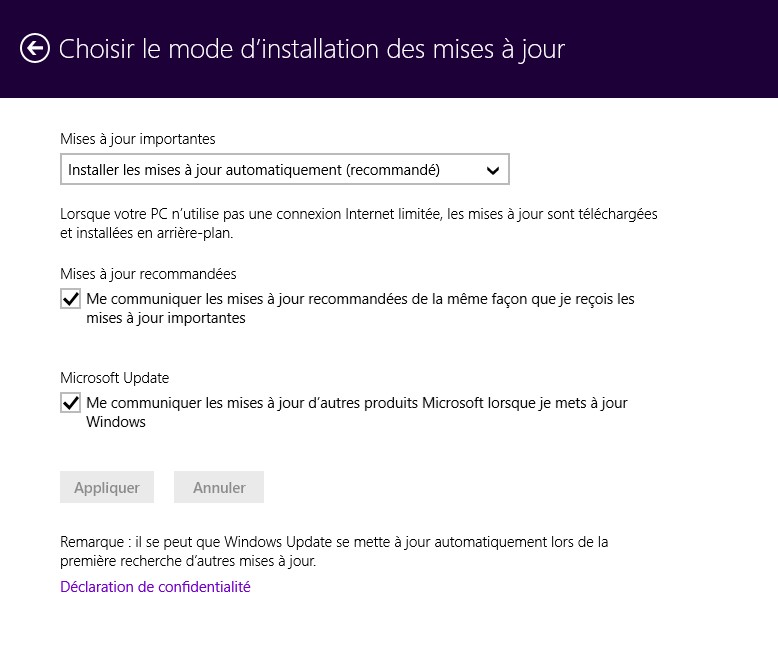Viewport: 778px width, 650px height.
Task: Click the chevron arrow of the updates combo box
Action: (x=492, y=171)
